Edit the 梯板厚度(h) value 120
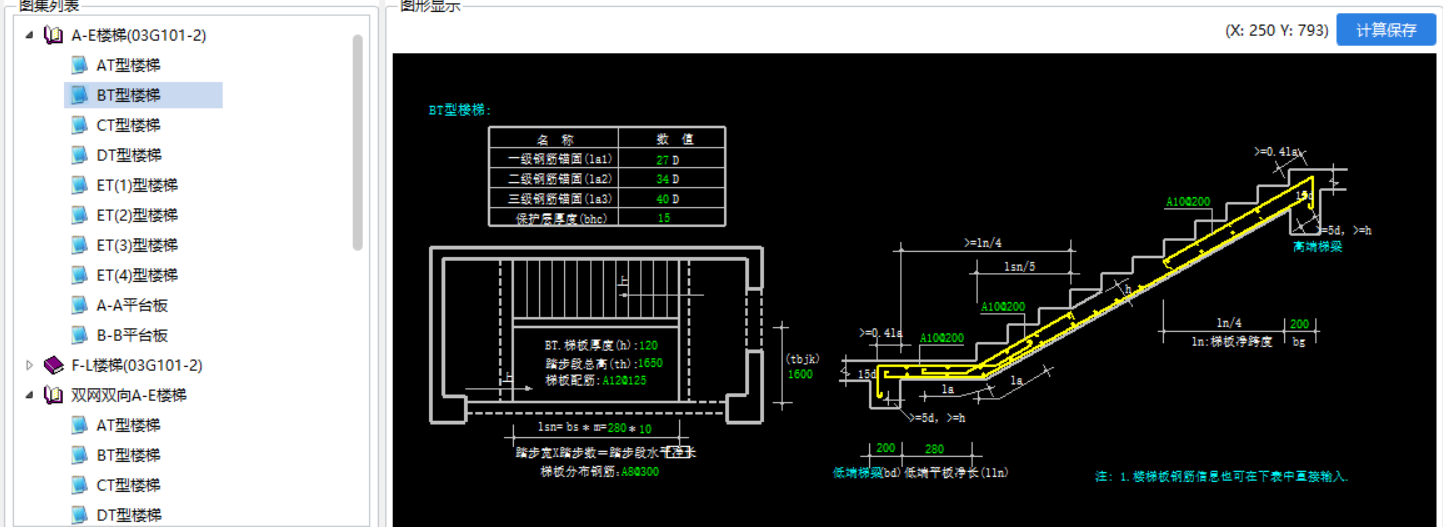 (648, 345)
